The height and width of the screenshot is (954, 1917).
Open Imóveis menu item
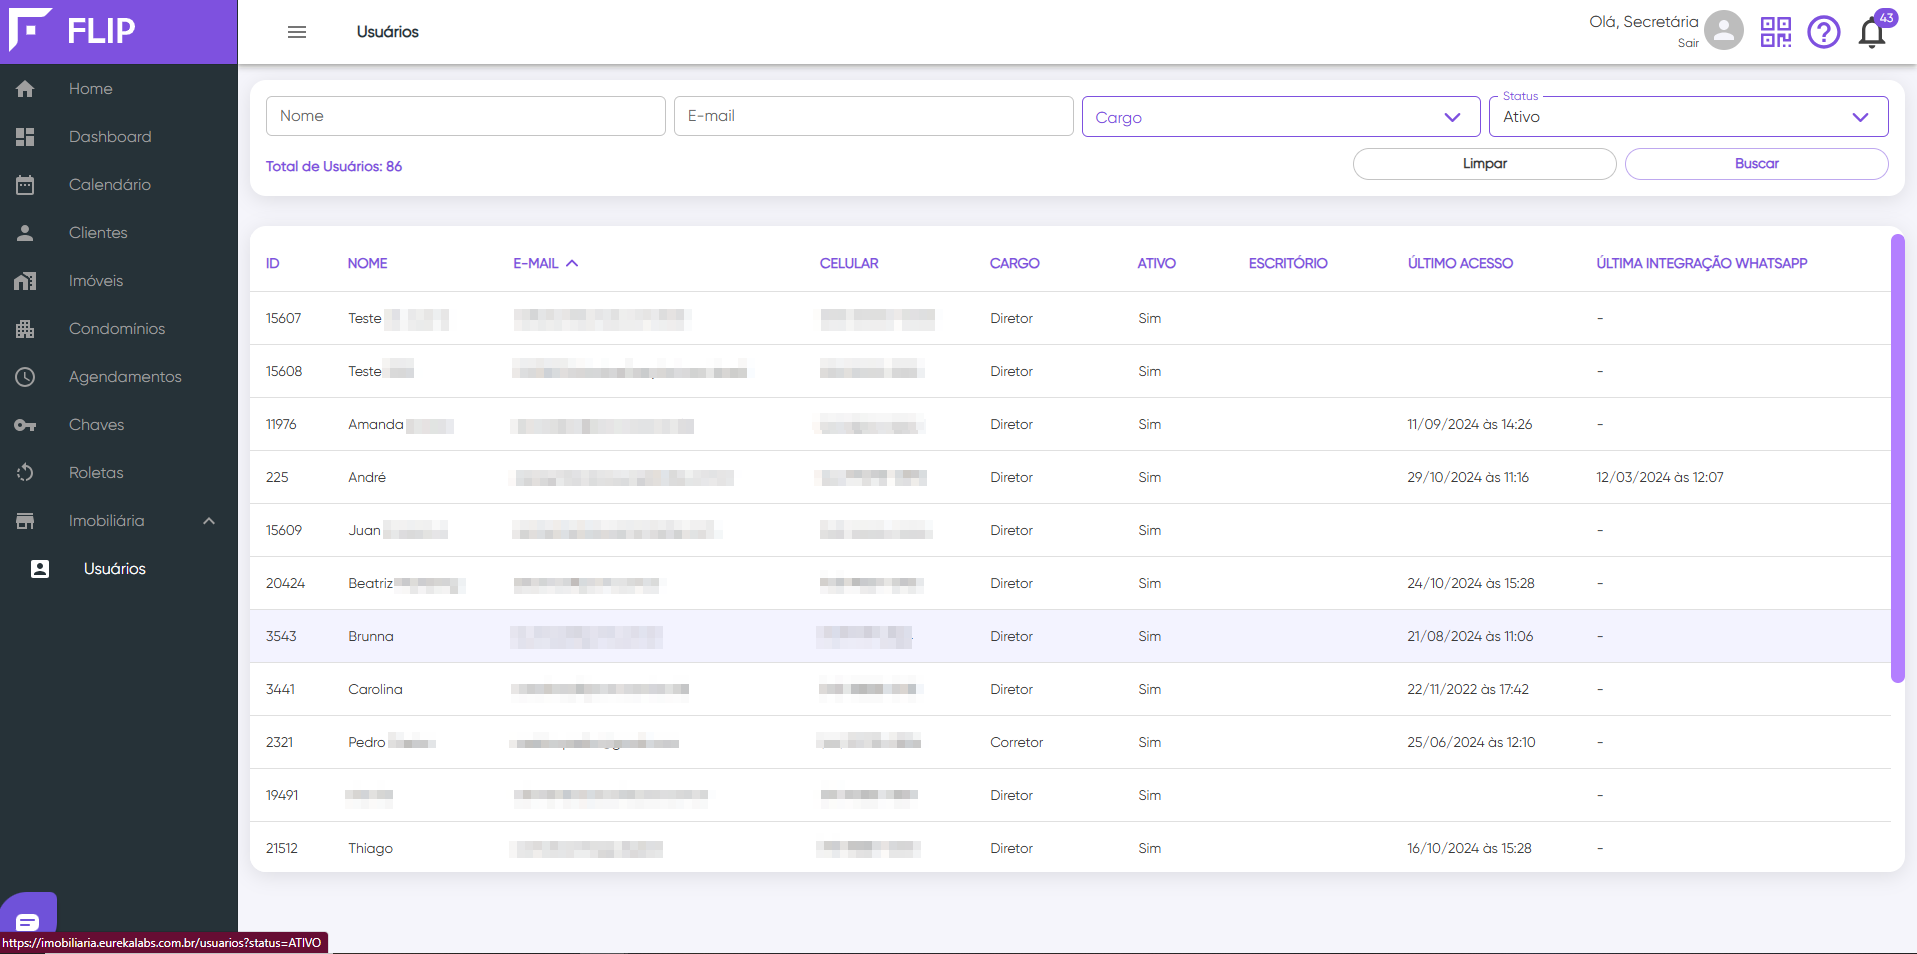pyautogui.click(x=96, y=281)
